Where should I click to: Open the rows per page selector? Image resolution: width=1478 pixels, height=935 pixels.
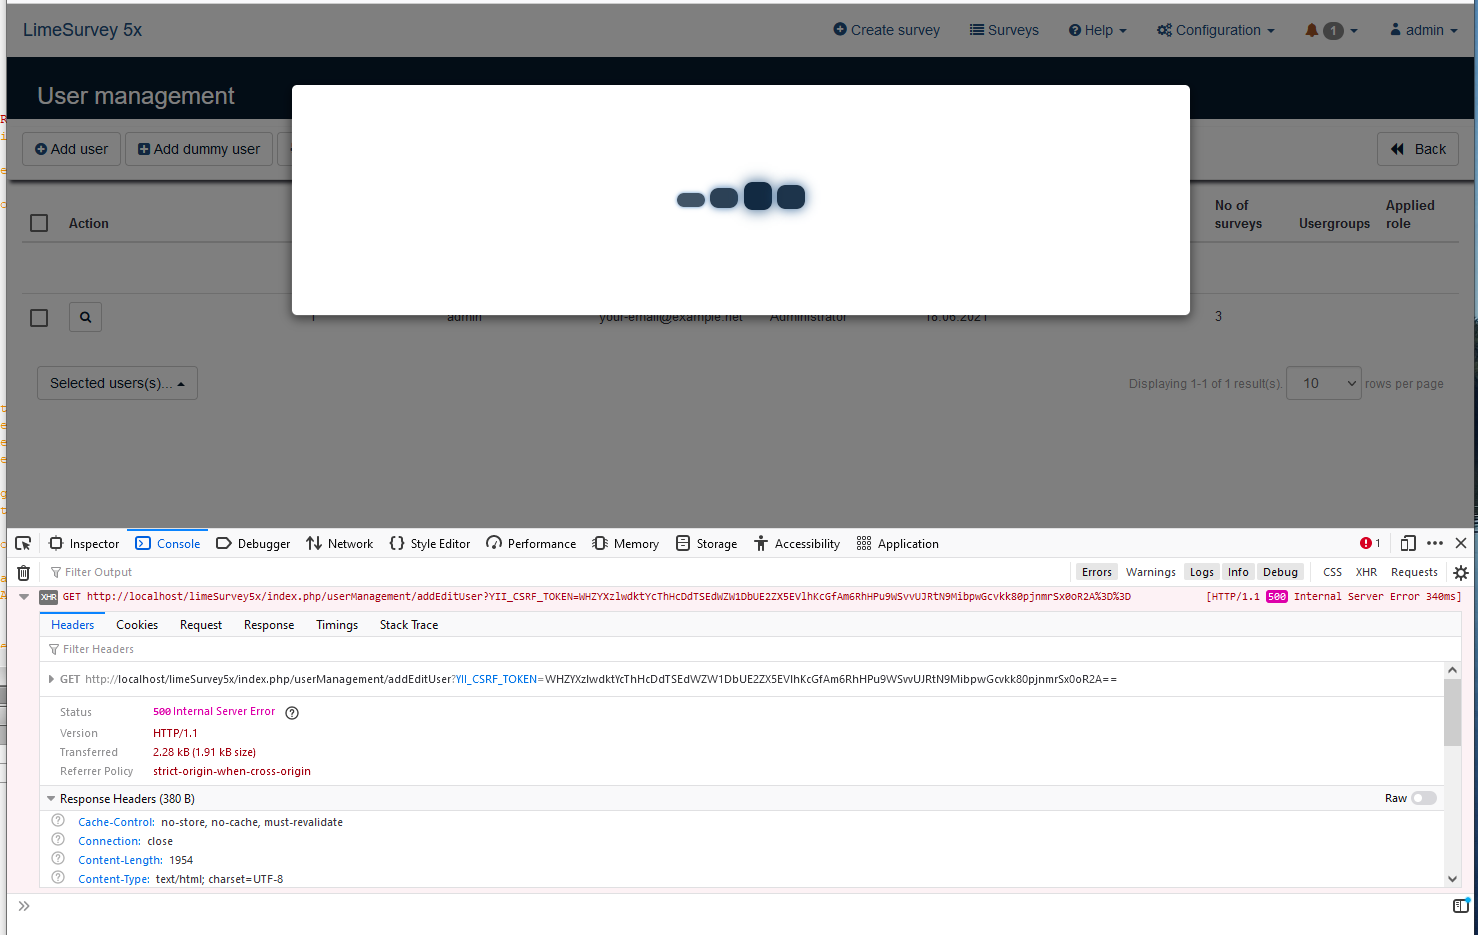pyautogui.click(x=1324, y=383)
